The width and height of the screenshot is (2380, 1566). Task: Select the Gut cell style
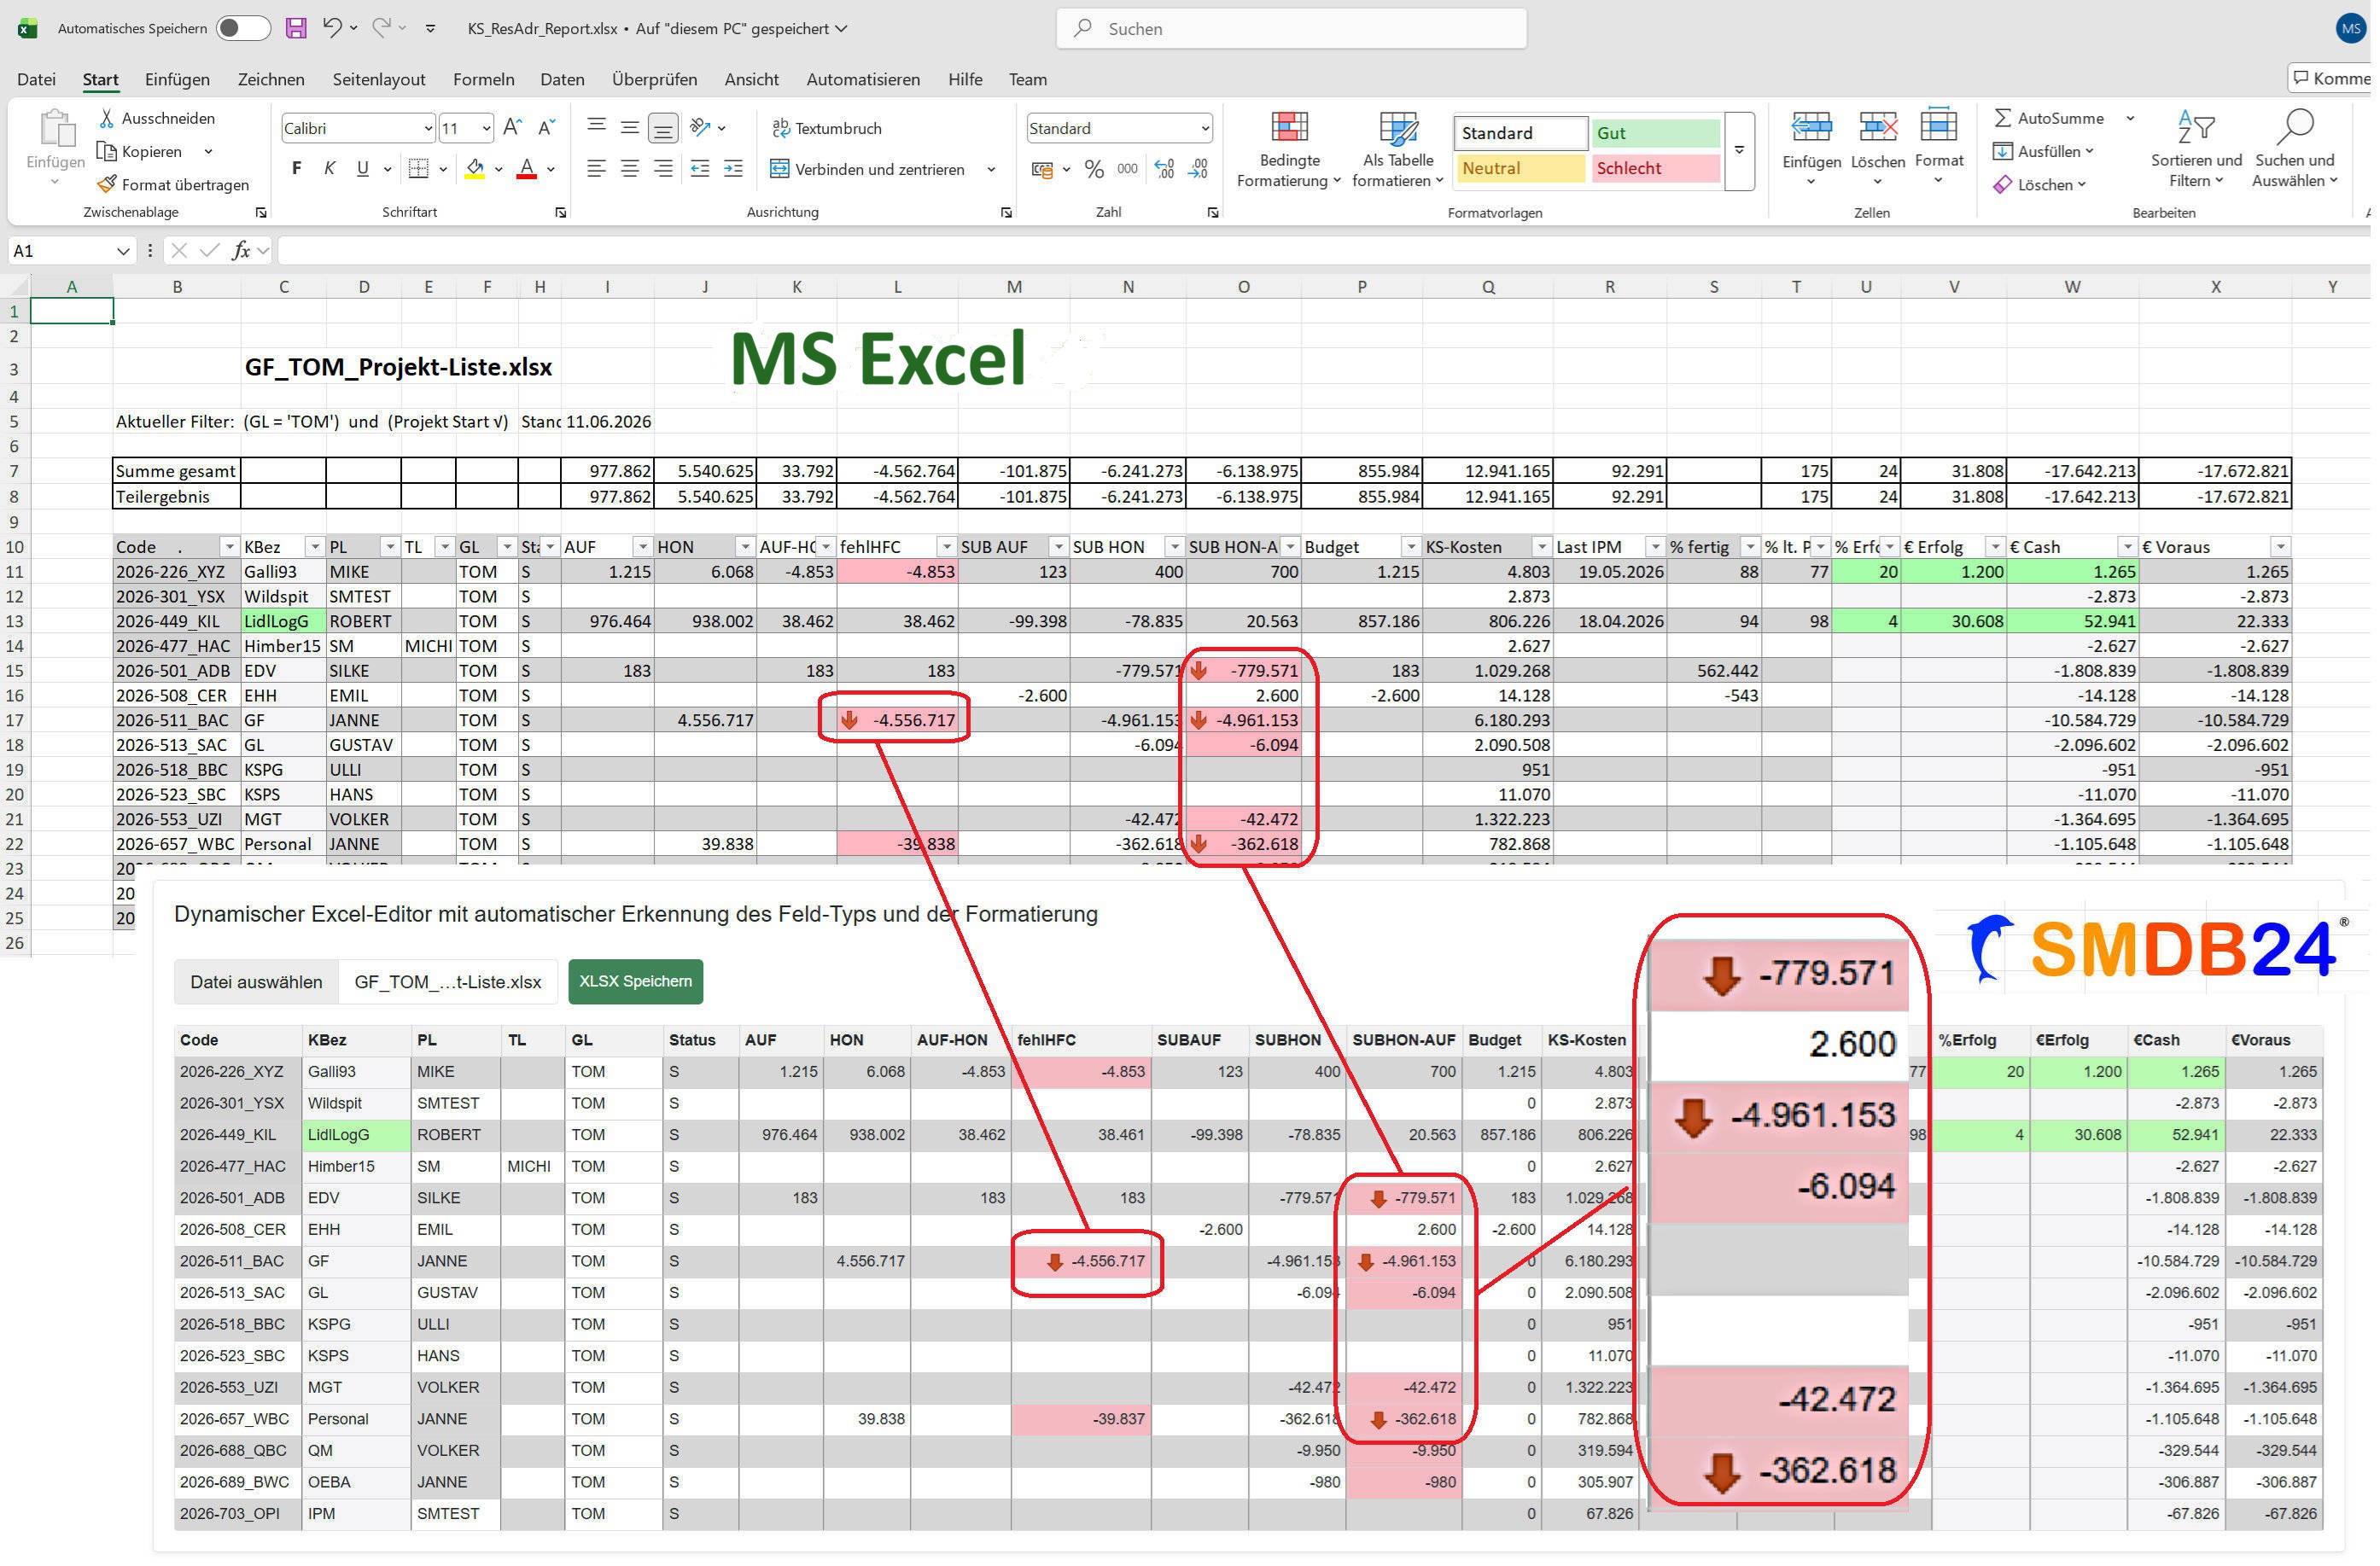pos(1655,133)
